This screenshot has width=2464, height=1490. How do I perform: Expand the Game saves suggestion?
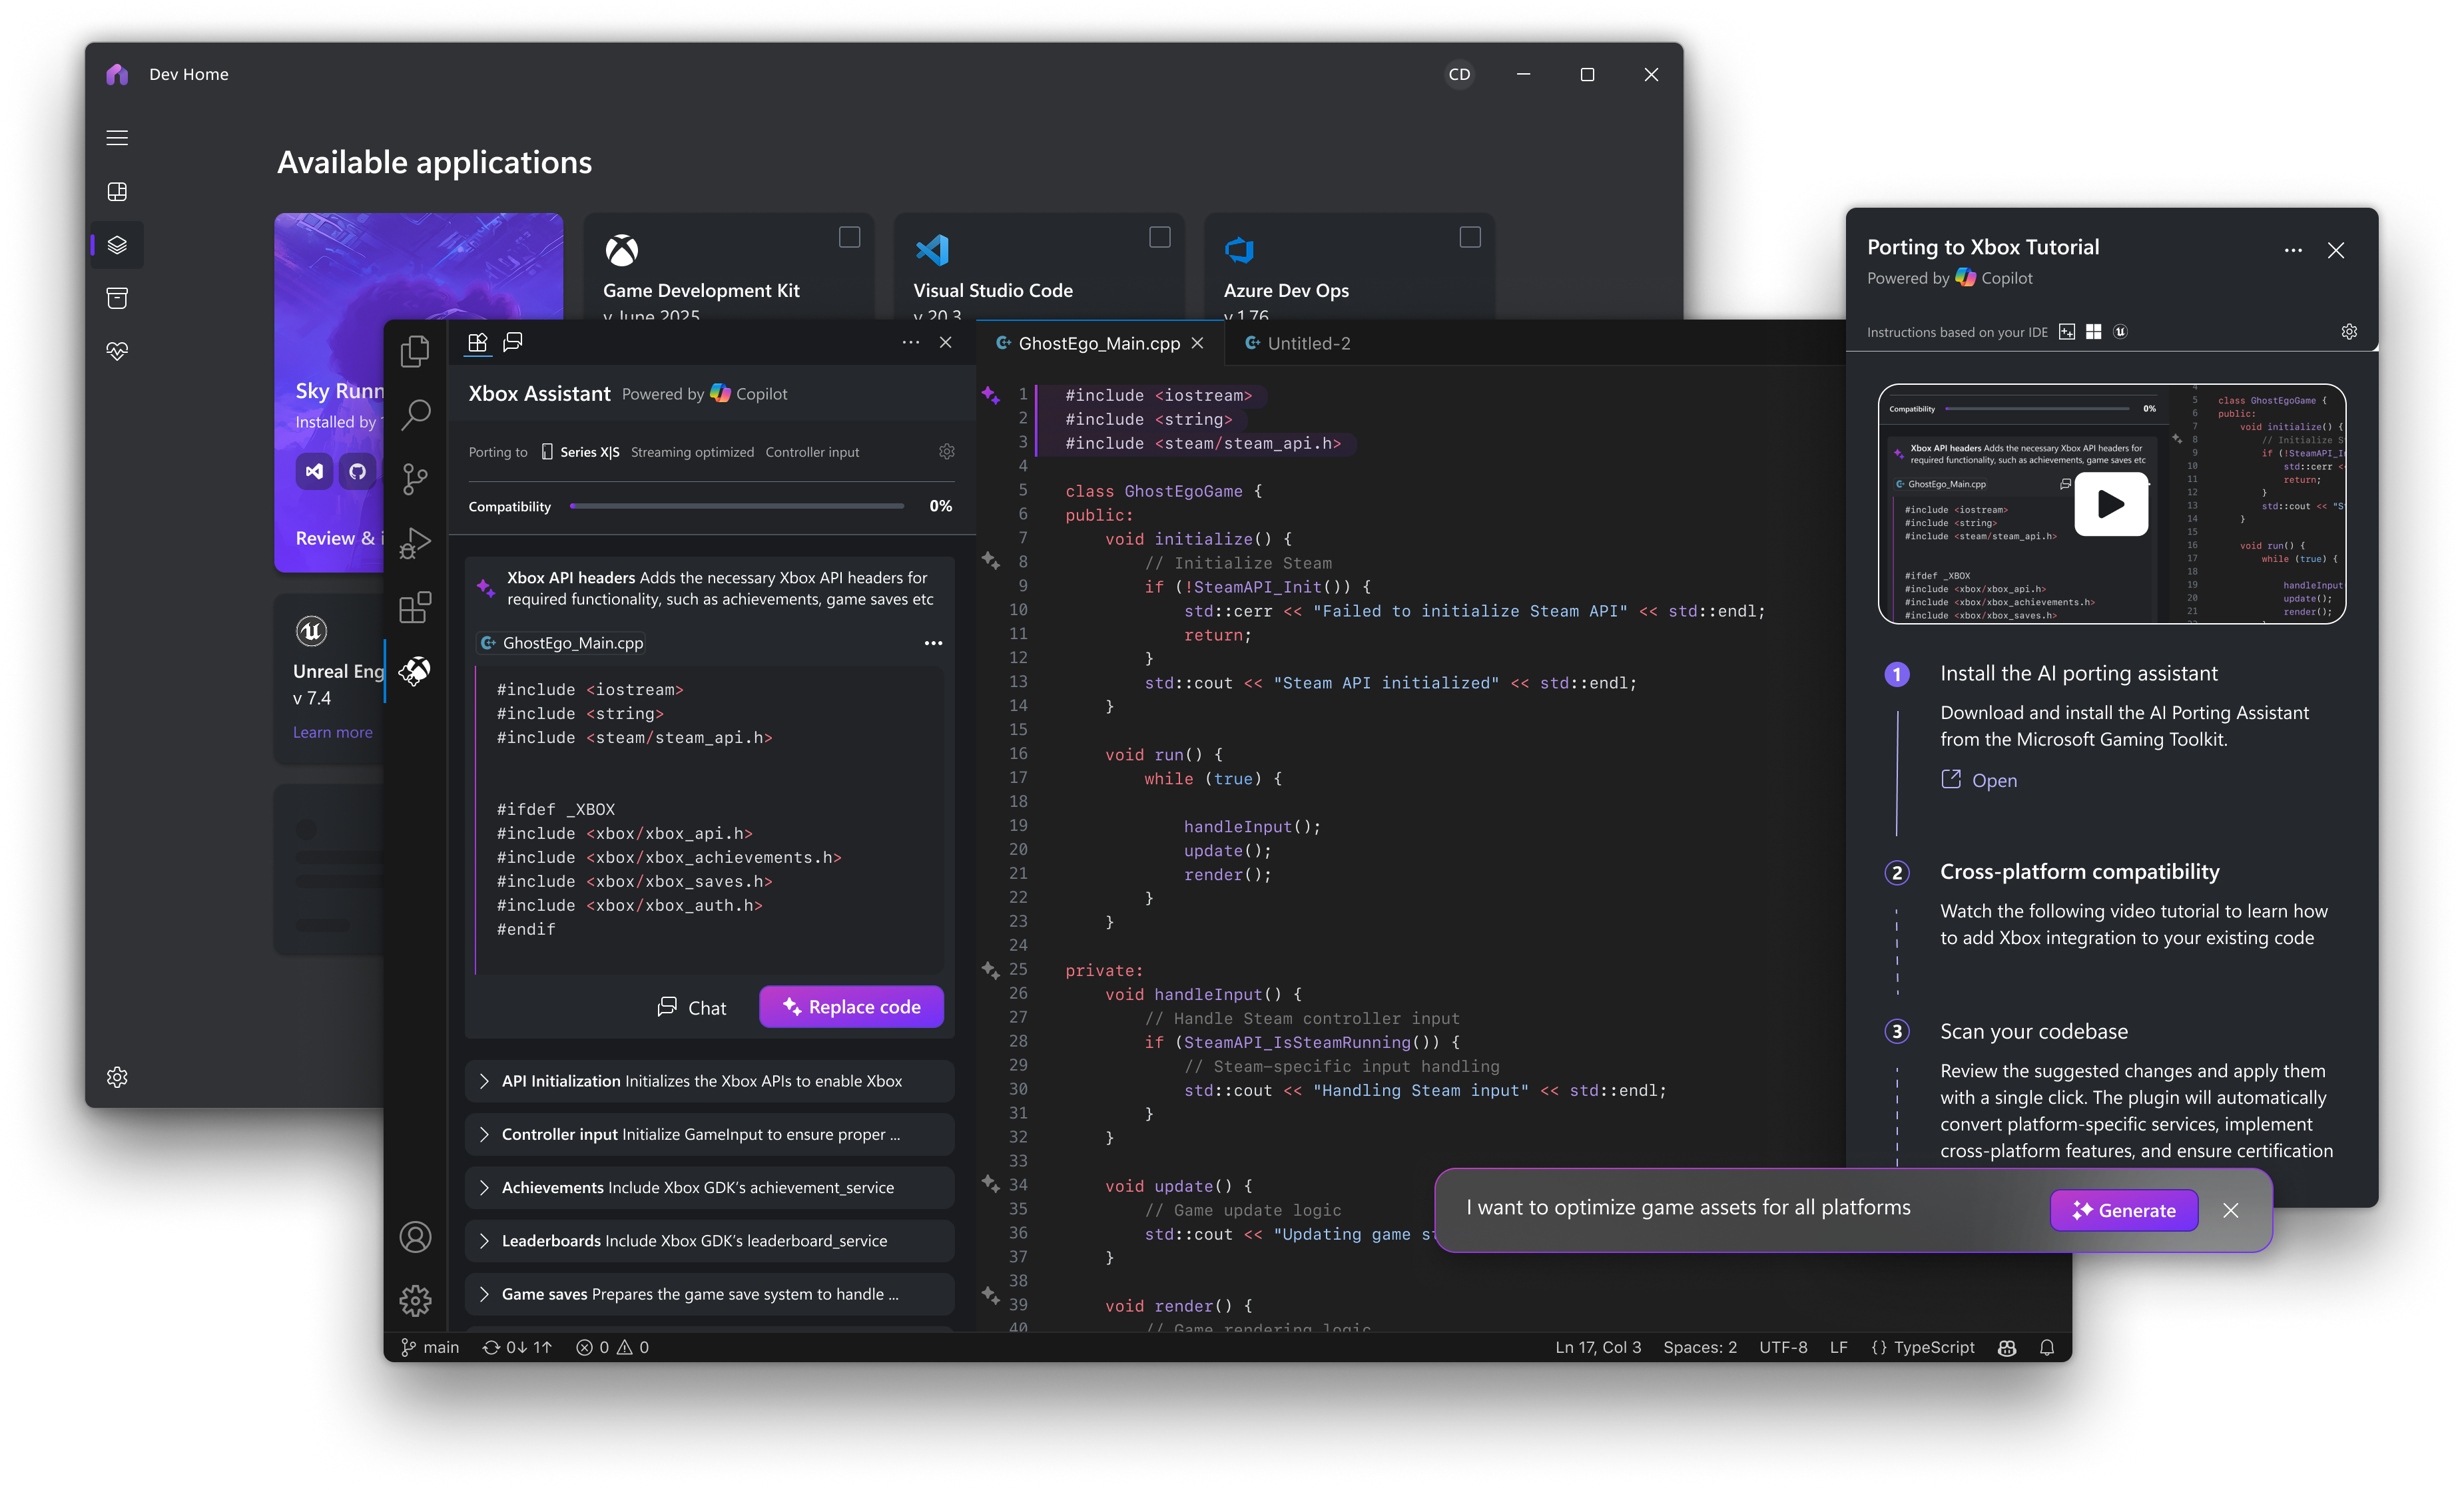[x=485, y=1294]
